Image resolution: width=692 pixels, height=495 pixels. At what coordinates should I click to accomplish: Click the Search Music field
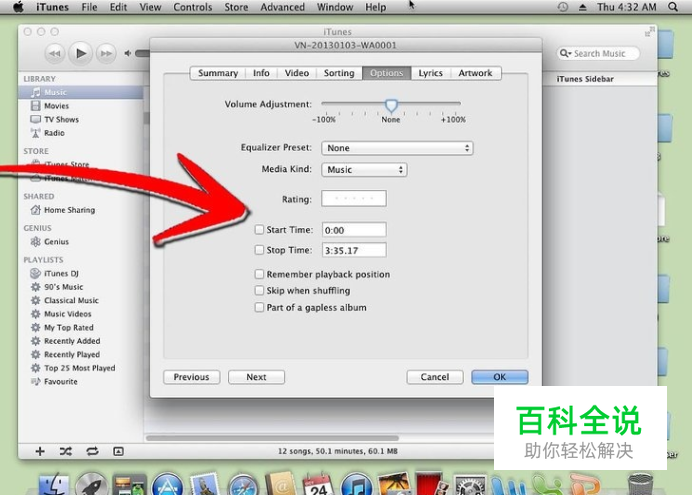pyautogui.click(x=598, y=53)
